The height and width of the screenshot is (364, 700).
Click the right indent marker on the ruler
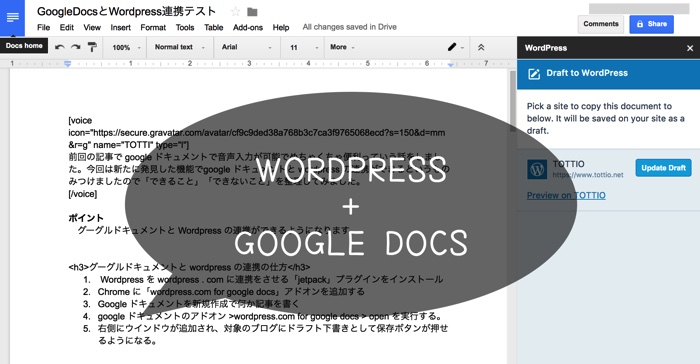pyautogui.click(x=451, y=65)
